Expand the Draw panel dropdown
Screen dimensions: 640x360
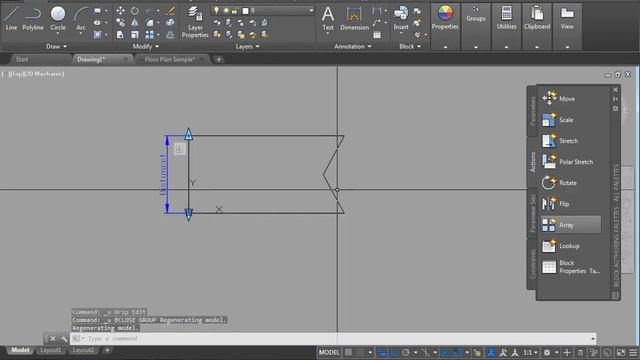(x=56, y=47)
